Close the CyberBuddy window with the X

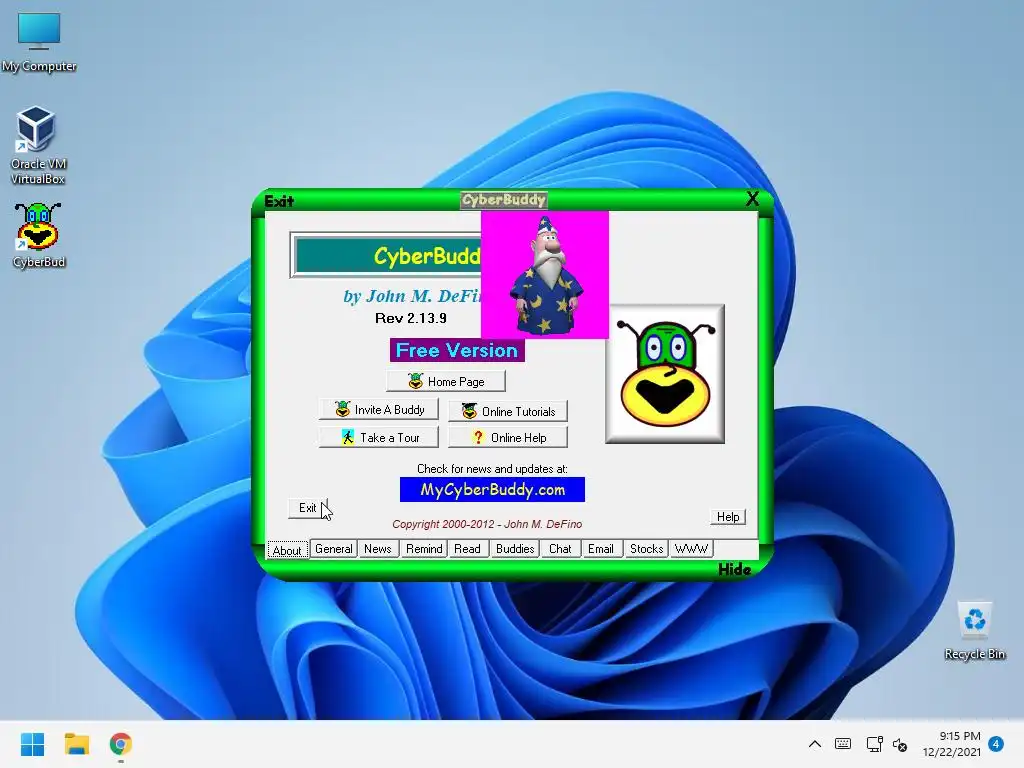752,199
